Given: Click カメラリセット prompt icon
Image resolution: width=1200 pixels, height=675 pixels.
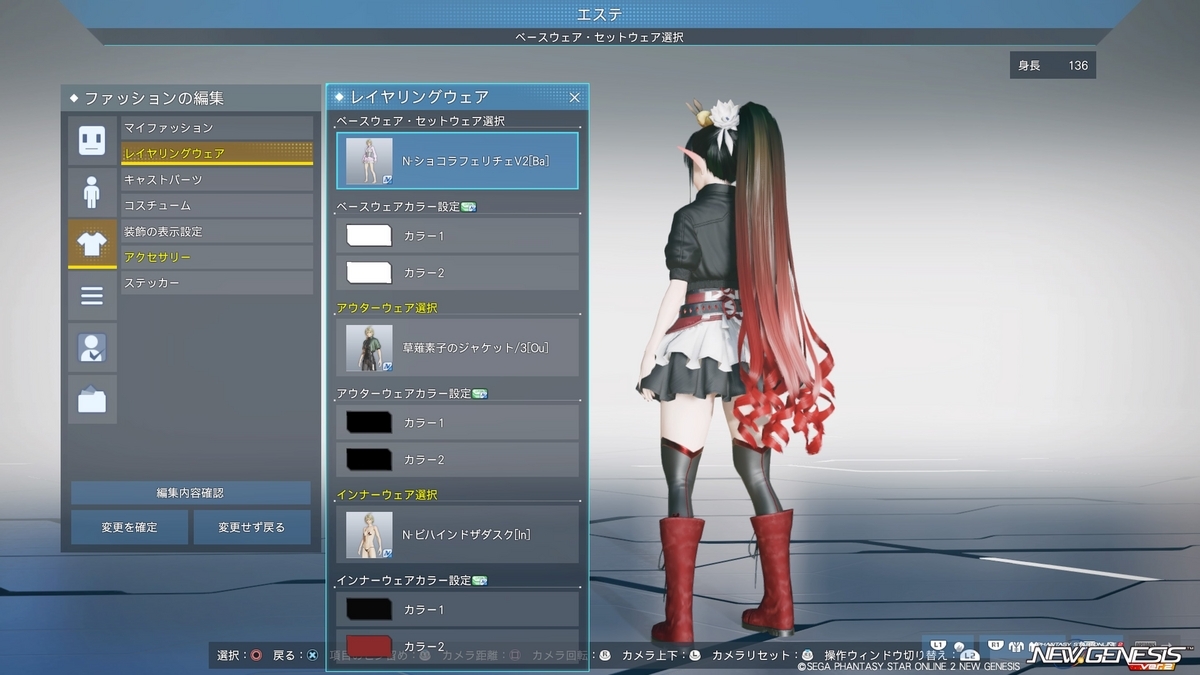Looking at the screenshot, I should (x=808, y=656).
